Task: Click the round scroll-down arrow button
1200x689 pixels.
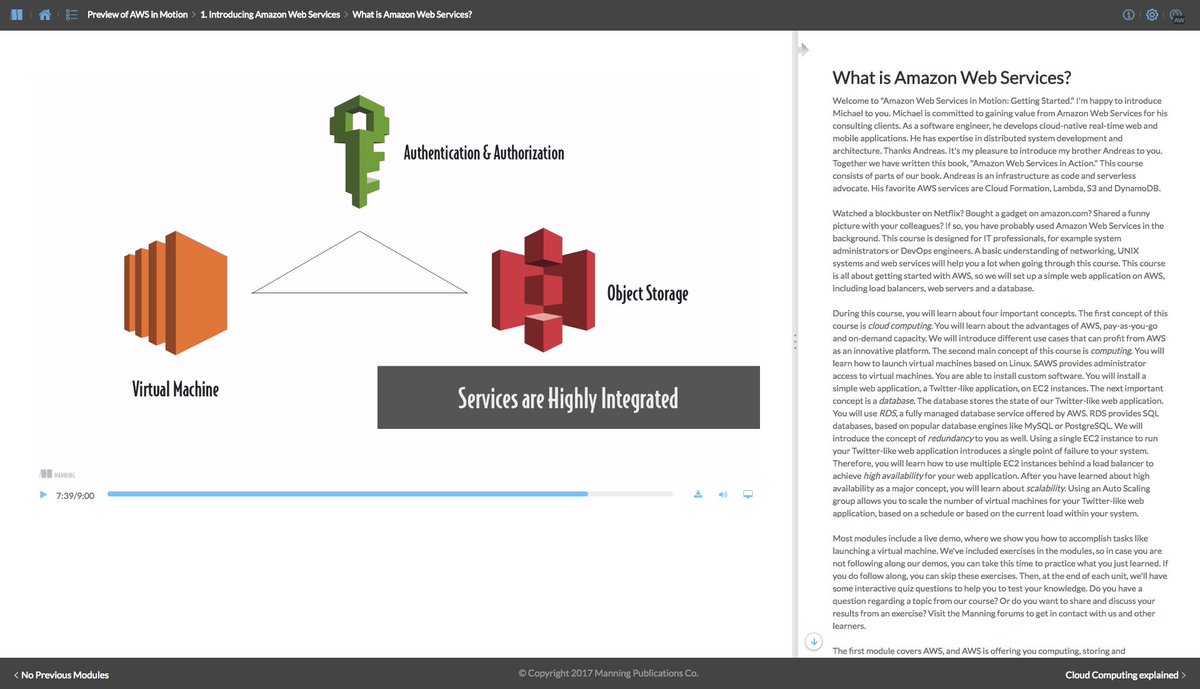Action: click(x=813, y=641)
